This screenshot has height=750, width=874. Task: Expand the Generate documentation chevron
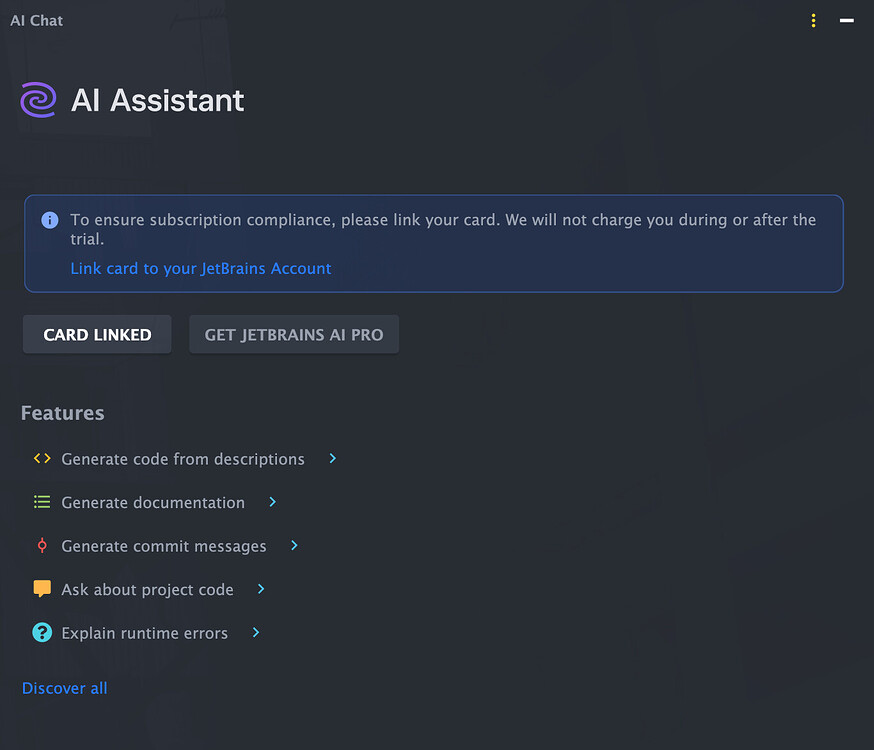point(273,502)
